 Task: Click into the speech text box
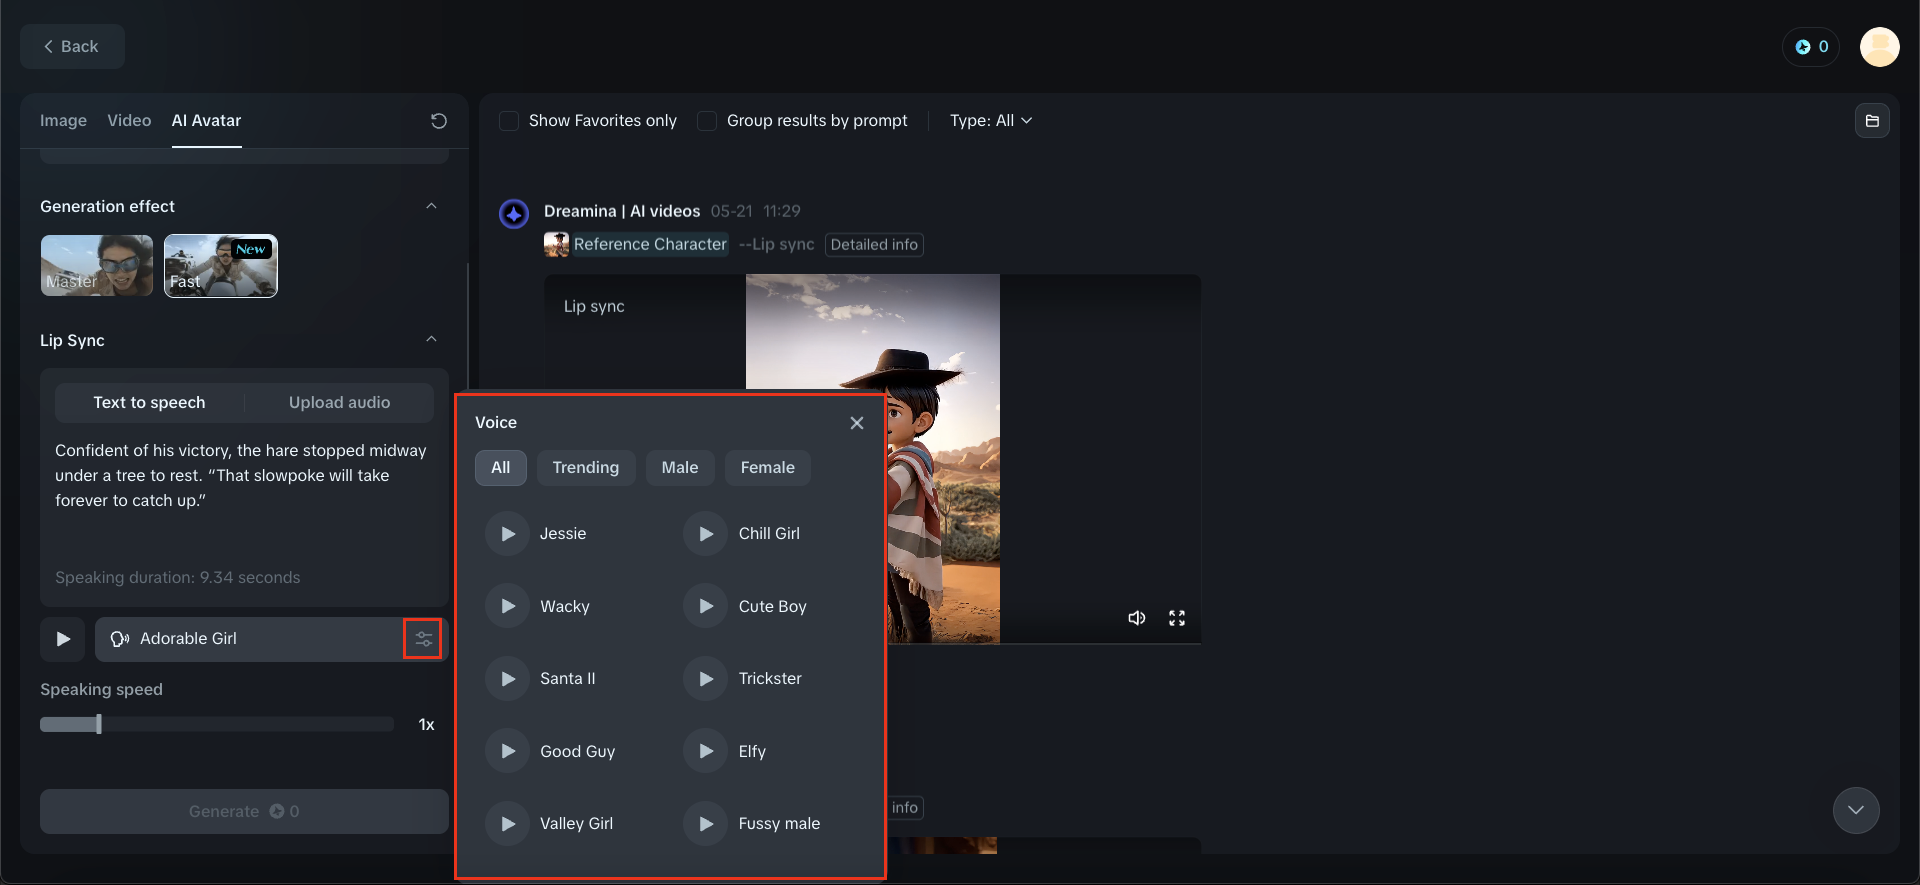pos(244,500)
